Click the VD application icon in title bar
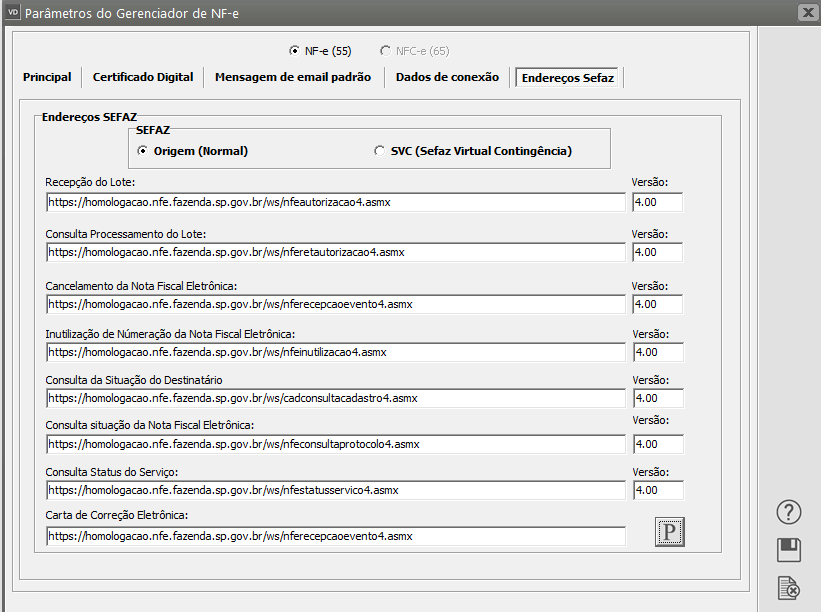 (x=12, y=12)
